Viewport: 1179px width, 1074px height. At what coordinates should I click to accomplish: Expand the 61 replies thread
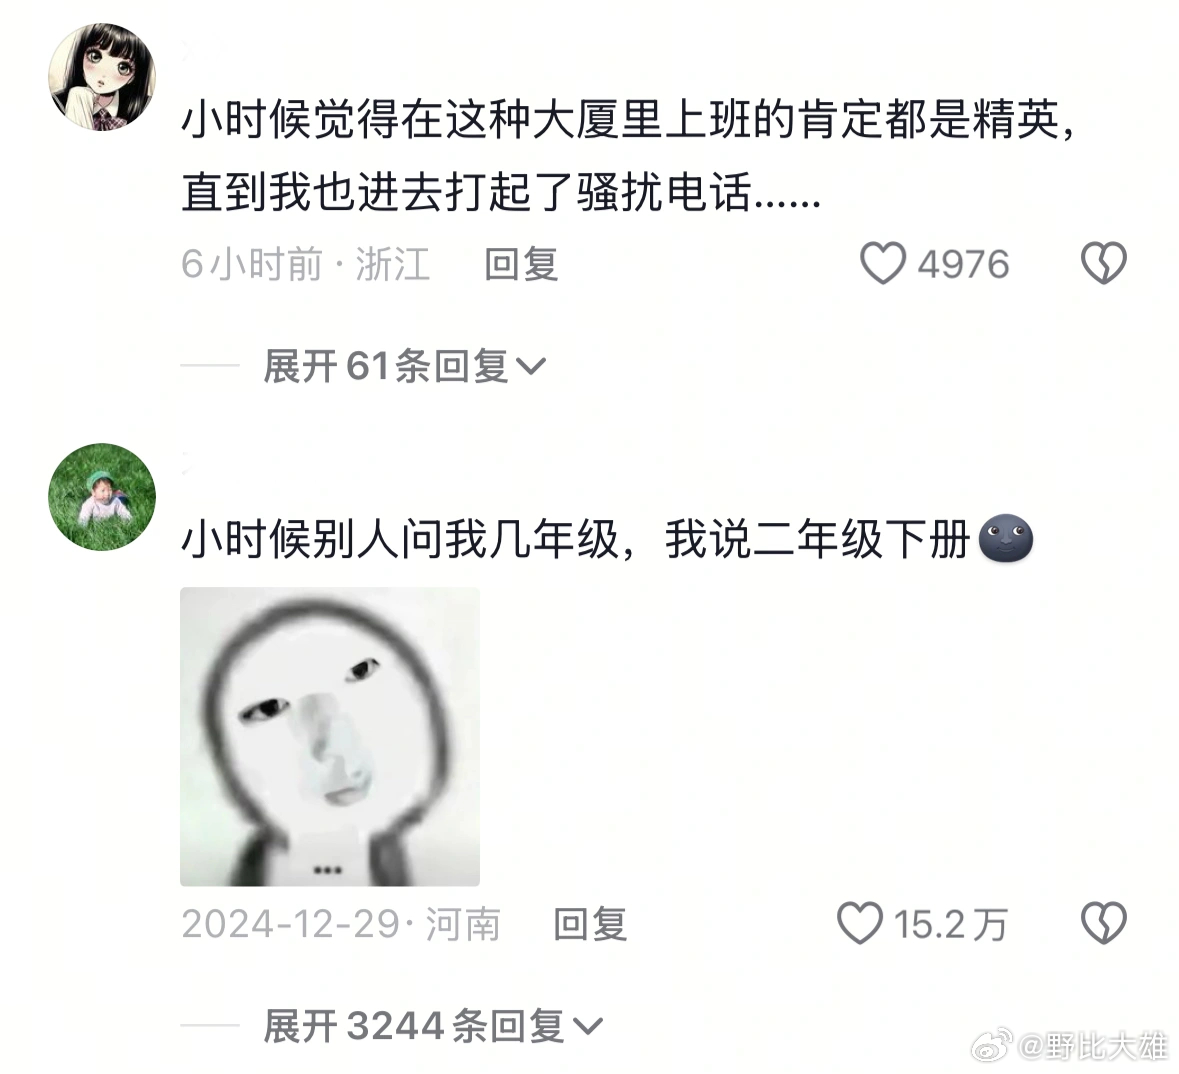pos(404,367)
